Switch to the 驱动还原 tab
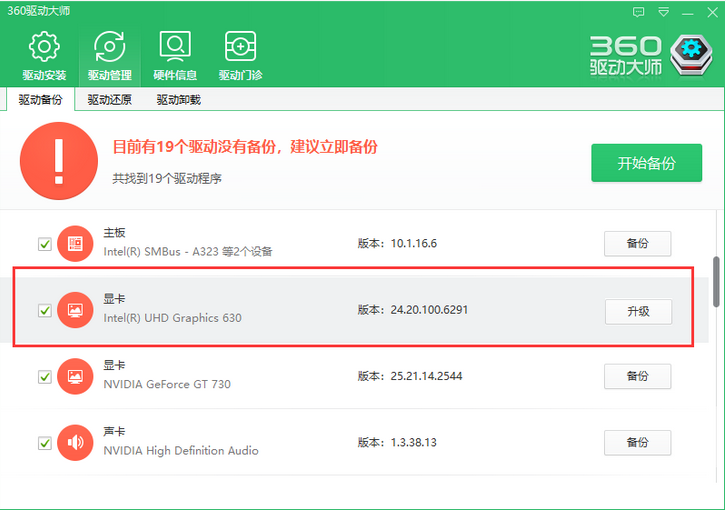 (109, 100)
